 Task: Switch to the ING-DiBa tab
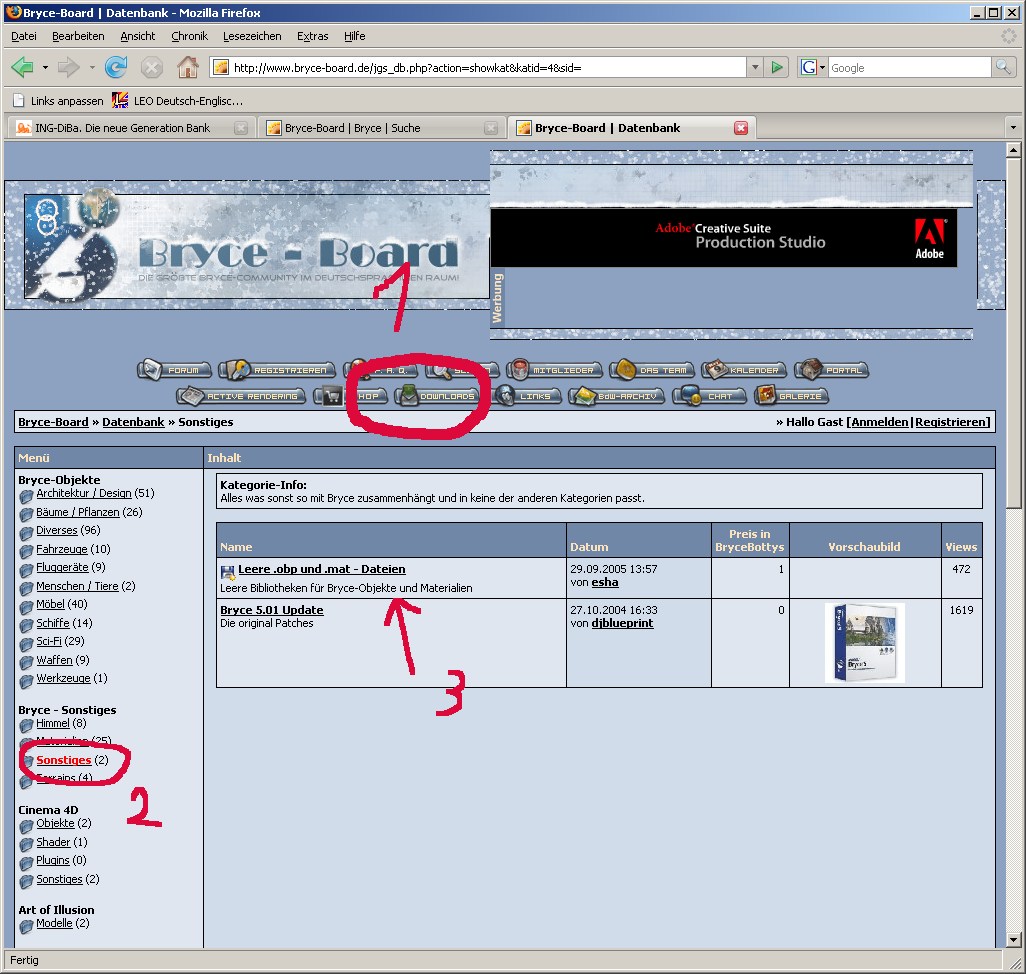(131, 128)
